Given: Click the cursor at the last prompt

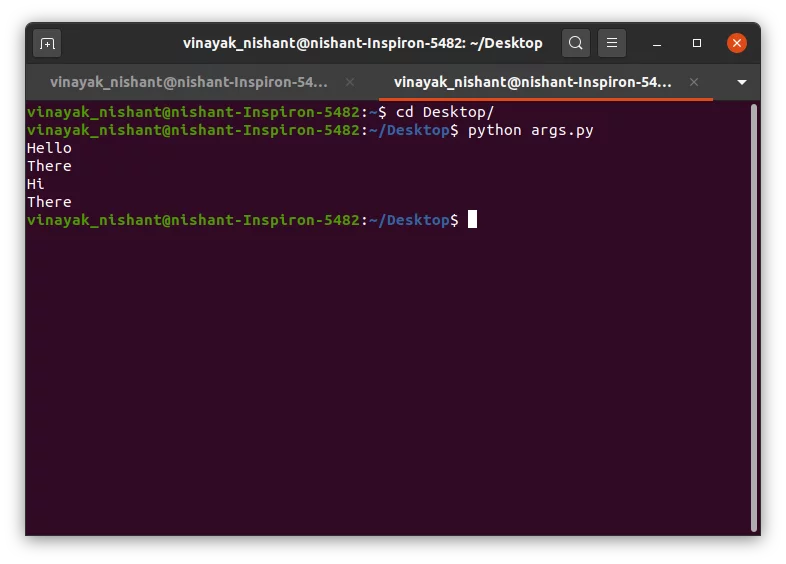Looking at the screenshot, I should [x=472, y=219].
